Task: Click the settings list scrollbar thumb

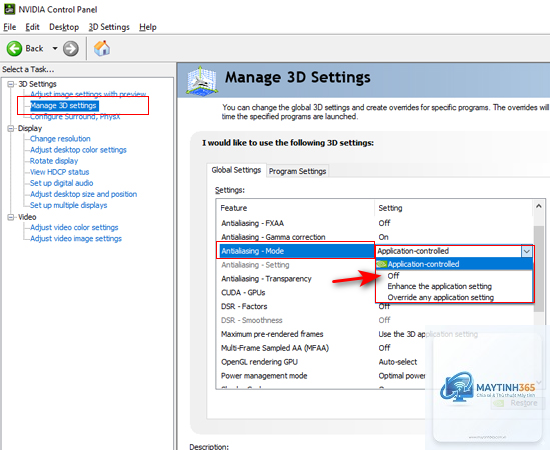Action: (x=539, y=269)
